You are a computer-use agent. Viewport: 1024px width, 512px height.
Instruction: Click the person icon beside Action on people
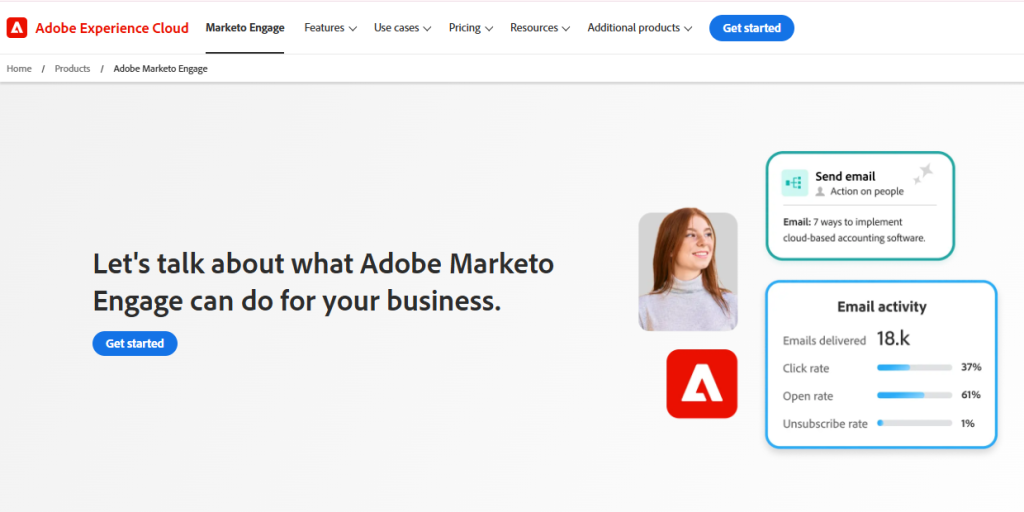click(820, 192)
